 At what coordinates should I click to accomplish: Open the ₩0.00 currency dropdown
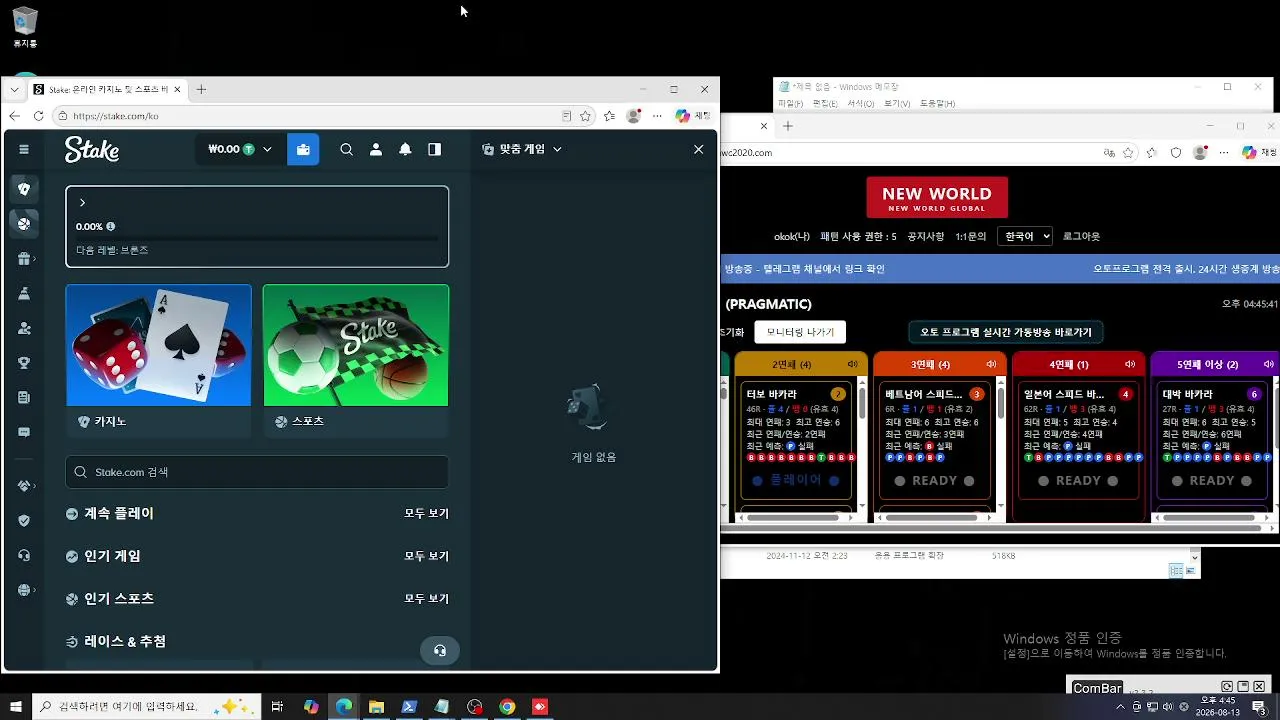pyautogui.click(x=240, y=149)
